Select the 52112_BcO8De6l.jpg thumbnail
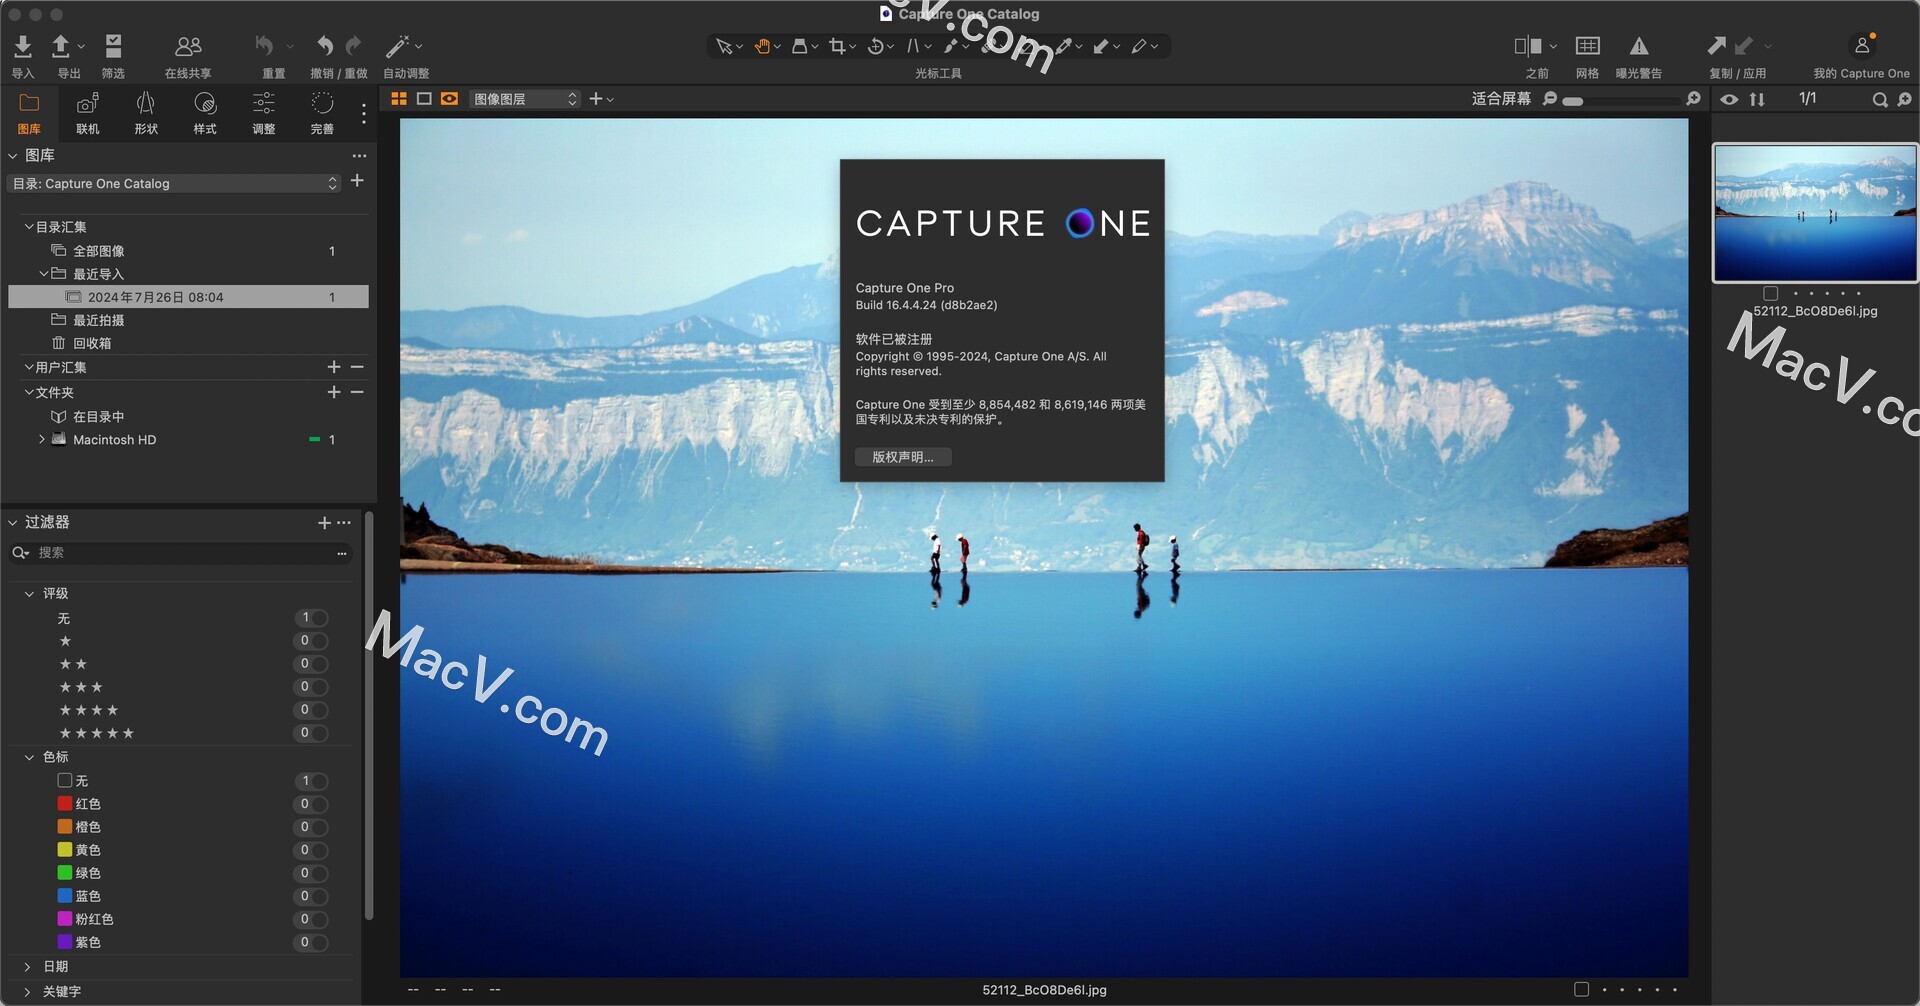Screen dimensions: 1920x1006 (x=1813, y=211)
